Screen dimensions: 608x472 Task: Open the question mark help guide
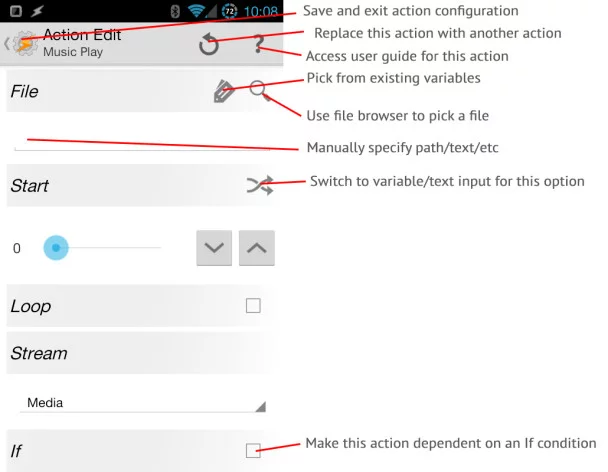coord(259,43)
